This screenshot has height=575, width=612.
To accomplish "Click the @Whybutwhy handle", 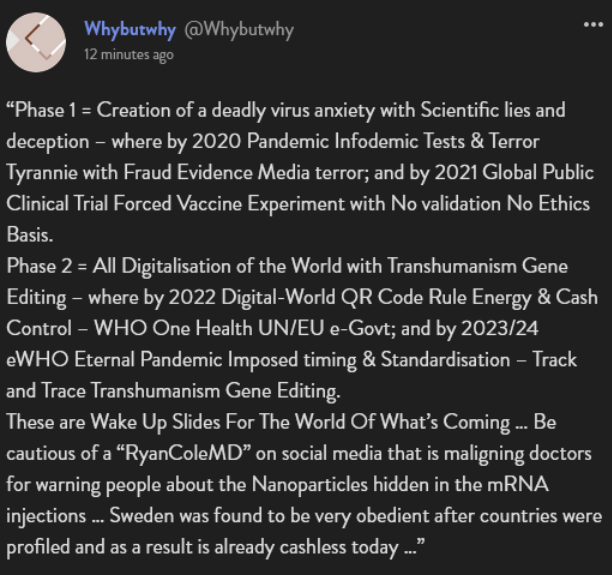I will coord(239,30).
